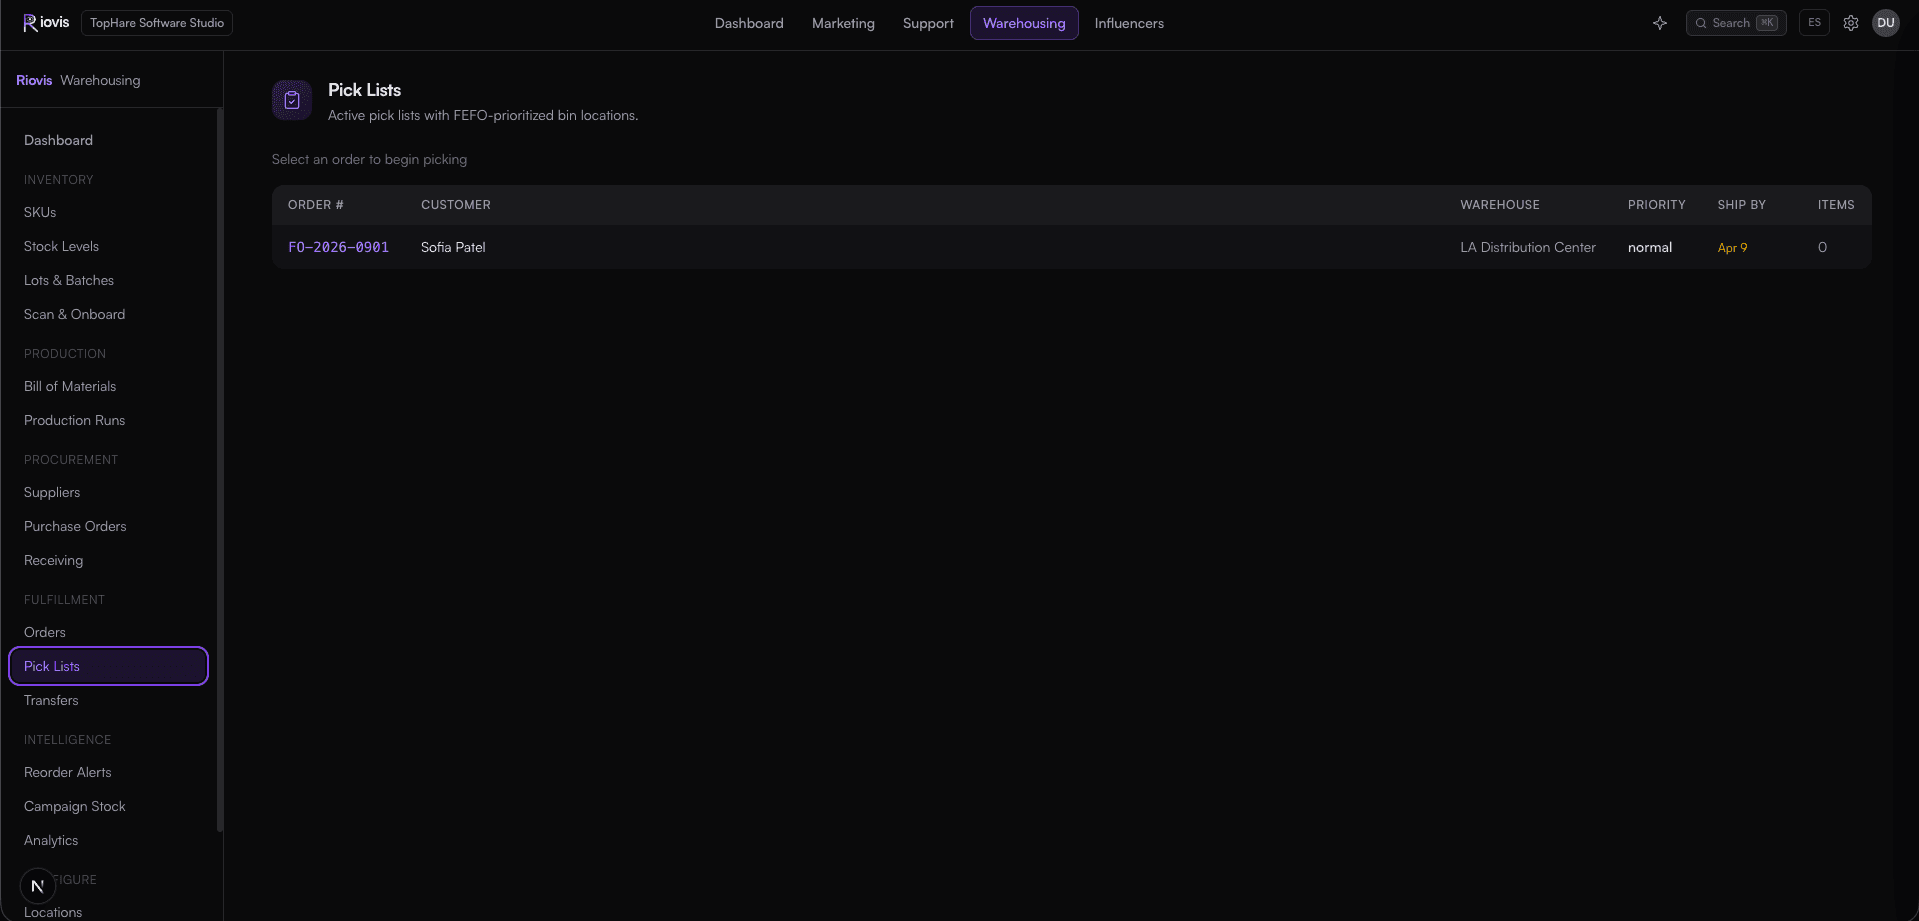
Task: Open settings via the gear icon
Action: point(1851,23)
